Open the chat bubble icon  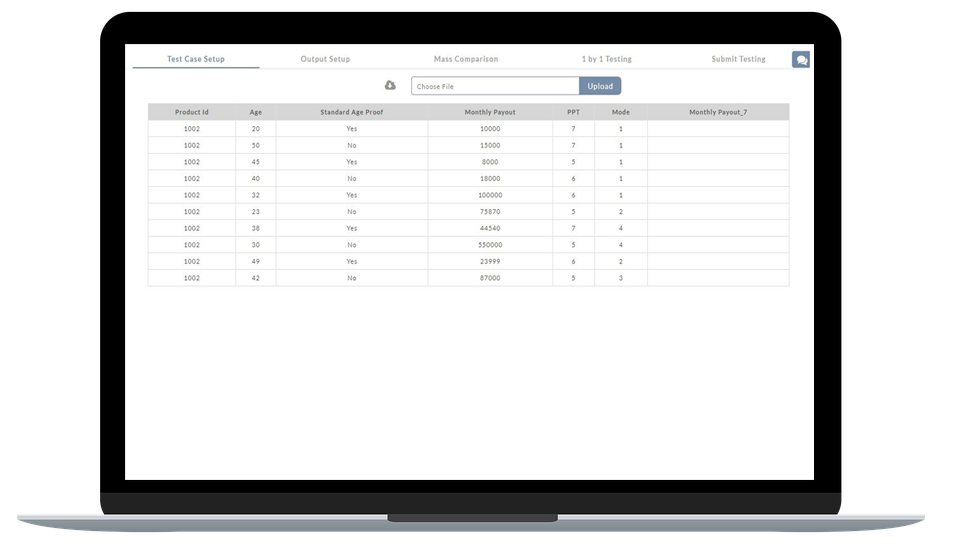click(801, 60)
